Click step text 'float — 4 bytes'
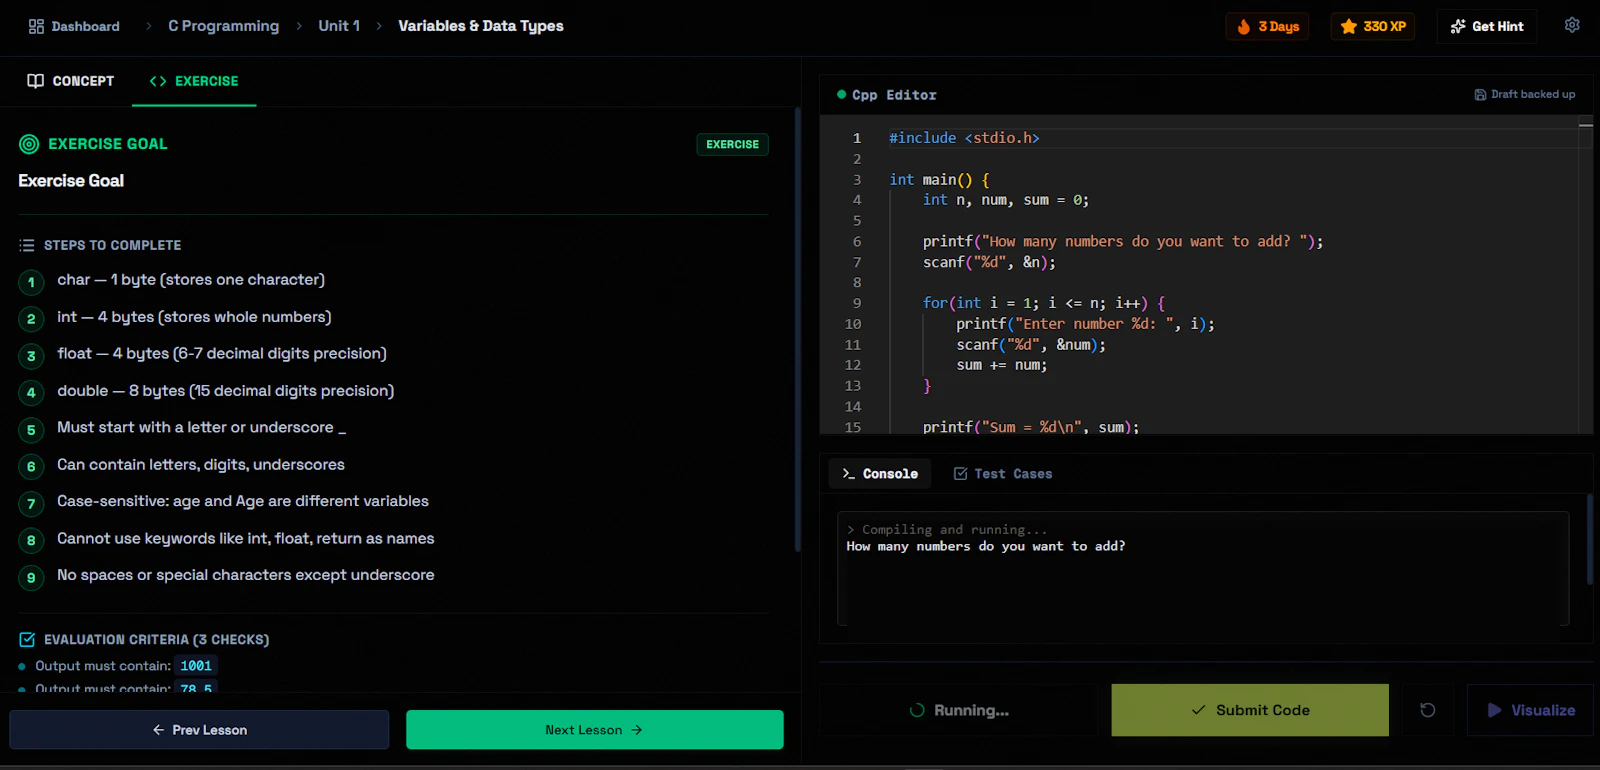The width and height of the screenshot is (1600, 770). click(222, 354)
